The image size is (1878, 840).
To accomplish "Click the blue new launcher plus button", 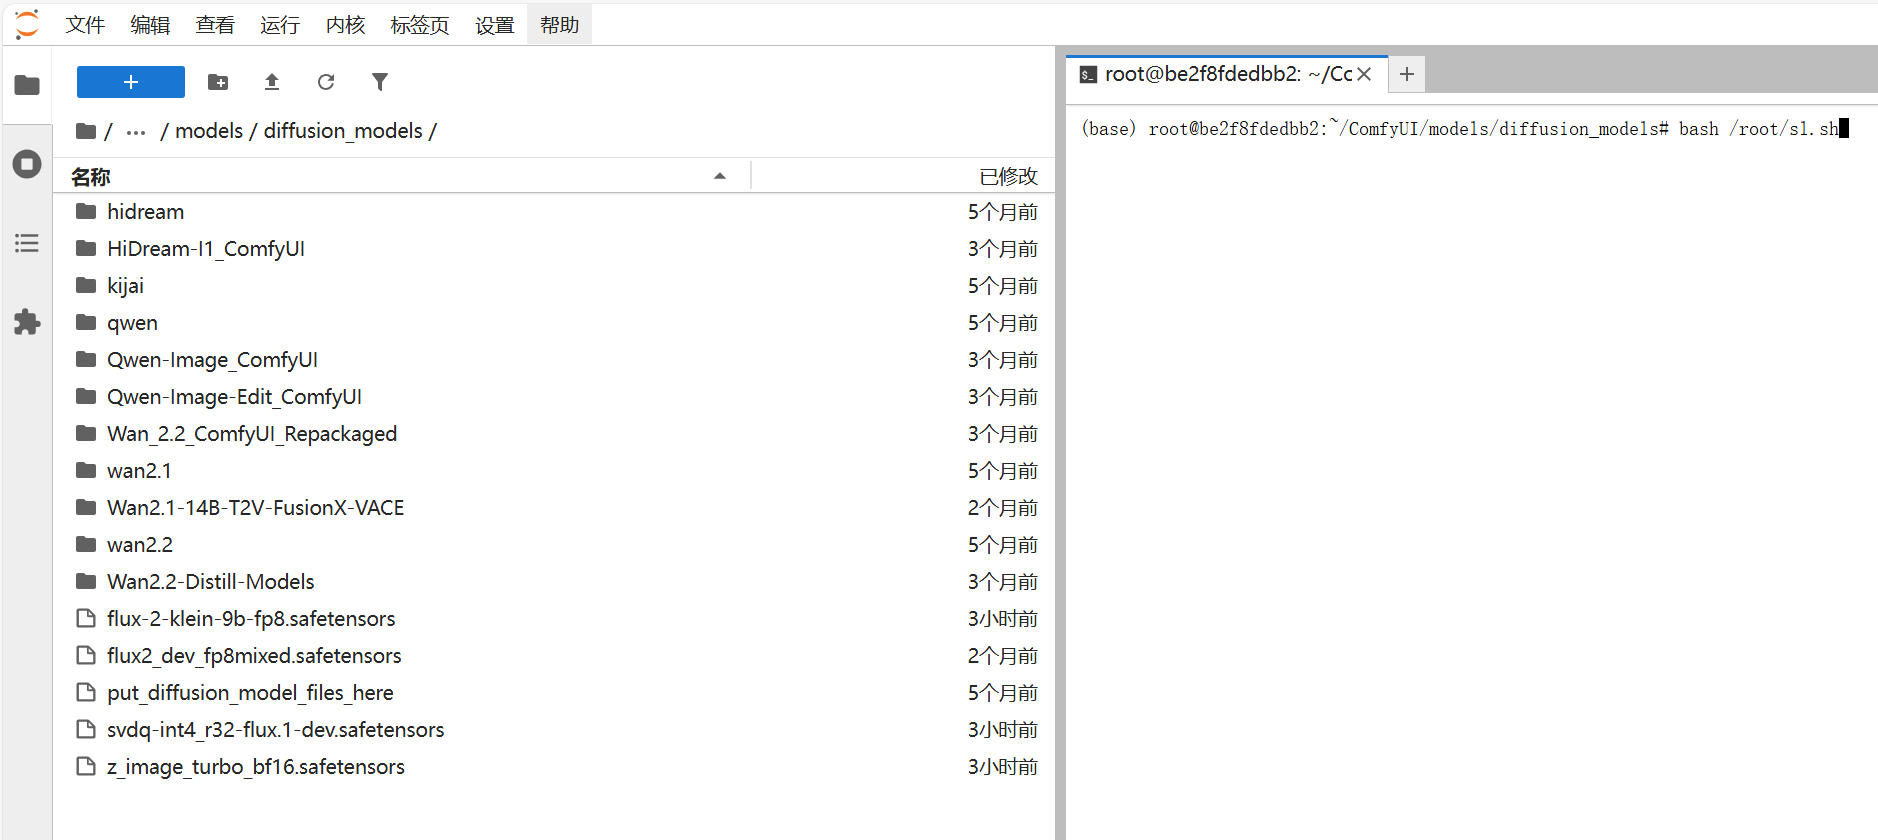I will pyautogui.click(x=130, y=82).
